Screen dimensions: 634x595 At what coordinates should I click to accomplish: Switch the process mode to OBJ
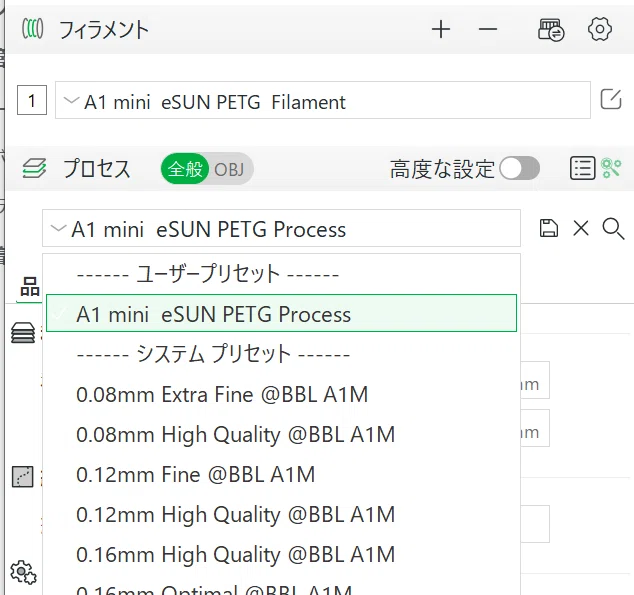tap(230, 169)
